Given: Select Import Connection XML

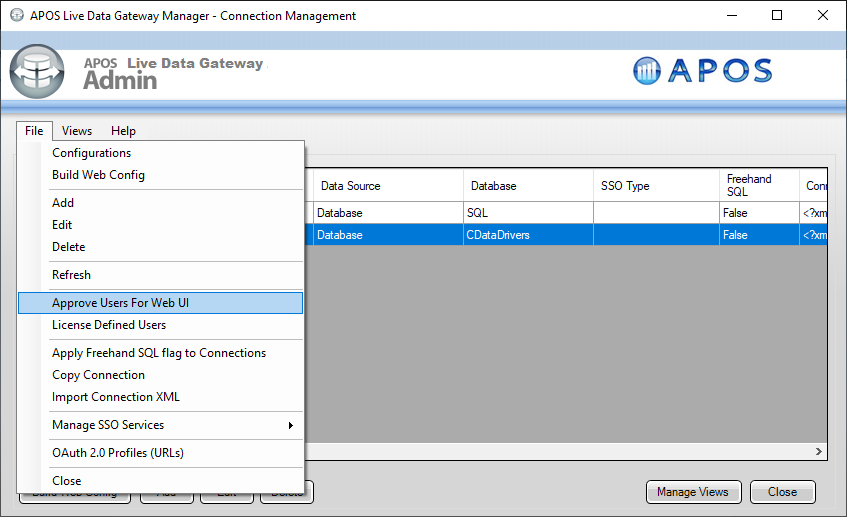Looking at the screenshot, I should pos(116,397).
